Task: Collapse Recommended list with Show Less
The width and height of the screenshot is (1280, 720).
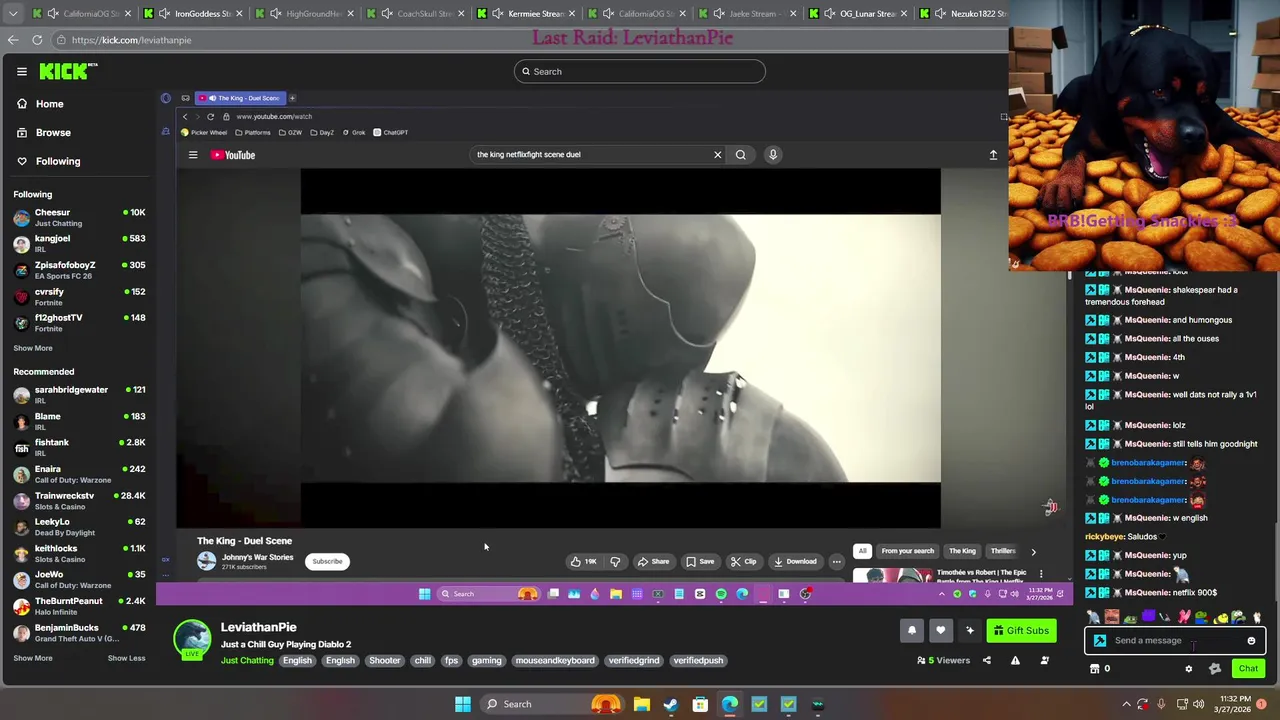Action: coord(126,658)
